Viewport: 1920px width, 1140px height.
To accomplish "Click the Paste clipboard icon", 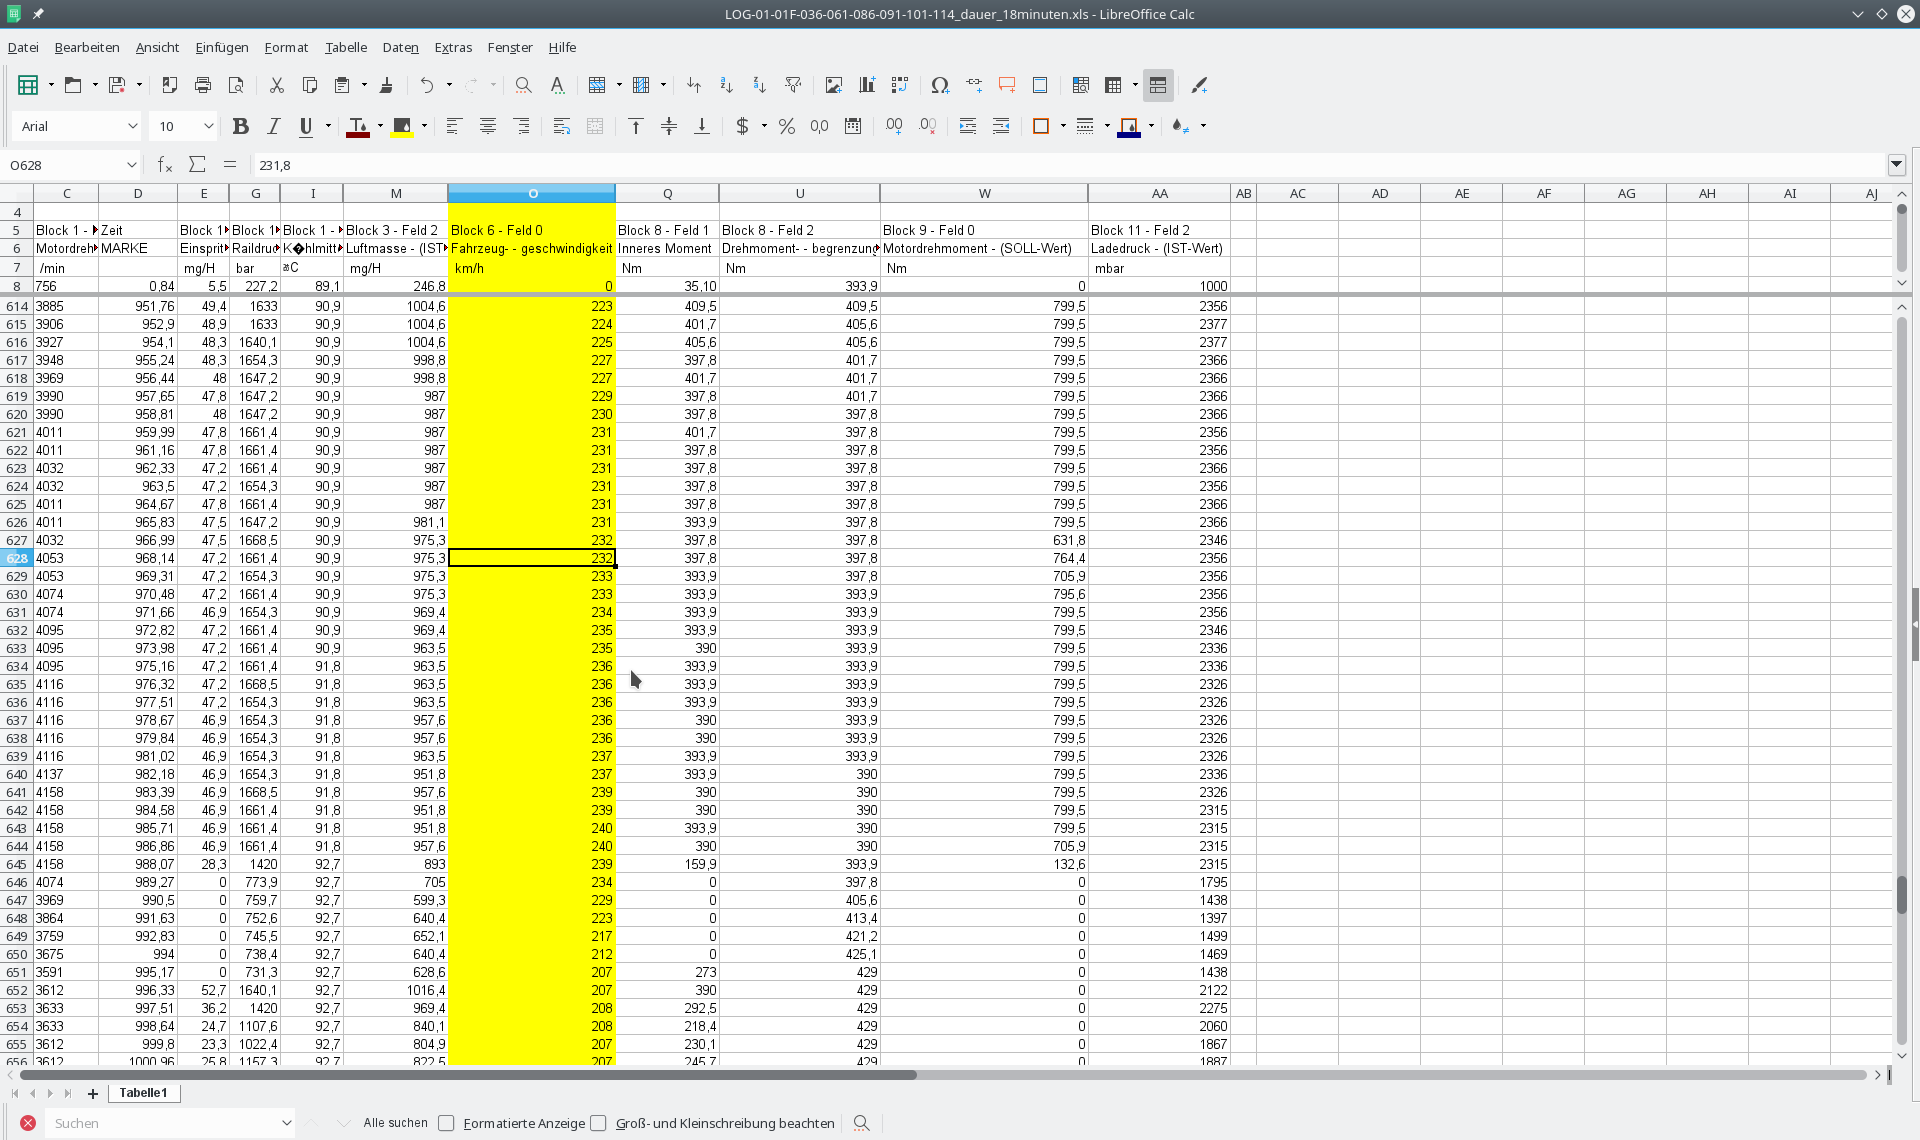I will point(342,85).
